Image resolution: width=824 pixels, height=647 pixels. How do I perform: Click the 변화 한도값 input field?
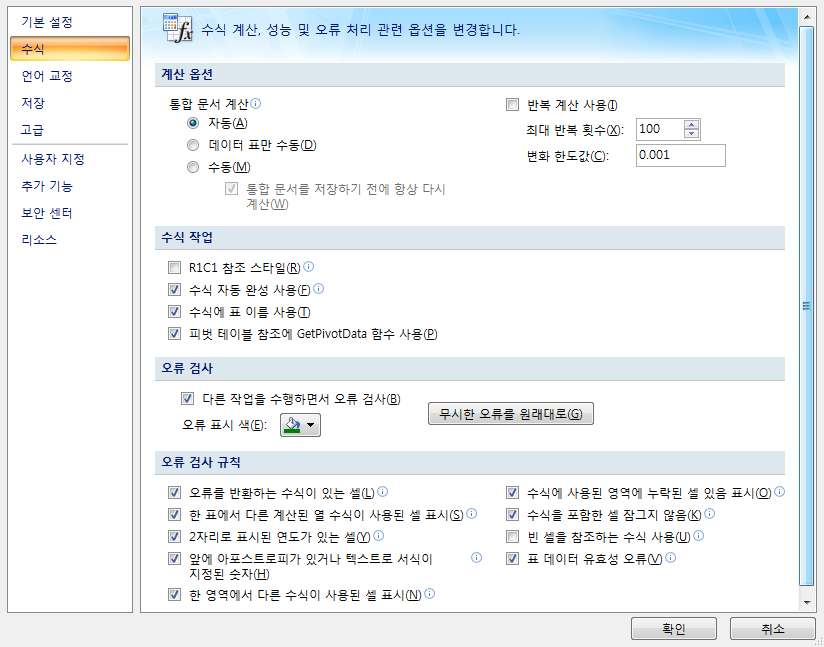681,156
